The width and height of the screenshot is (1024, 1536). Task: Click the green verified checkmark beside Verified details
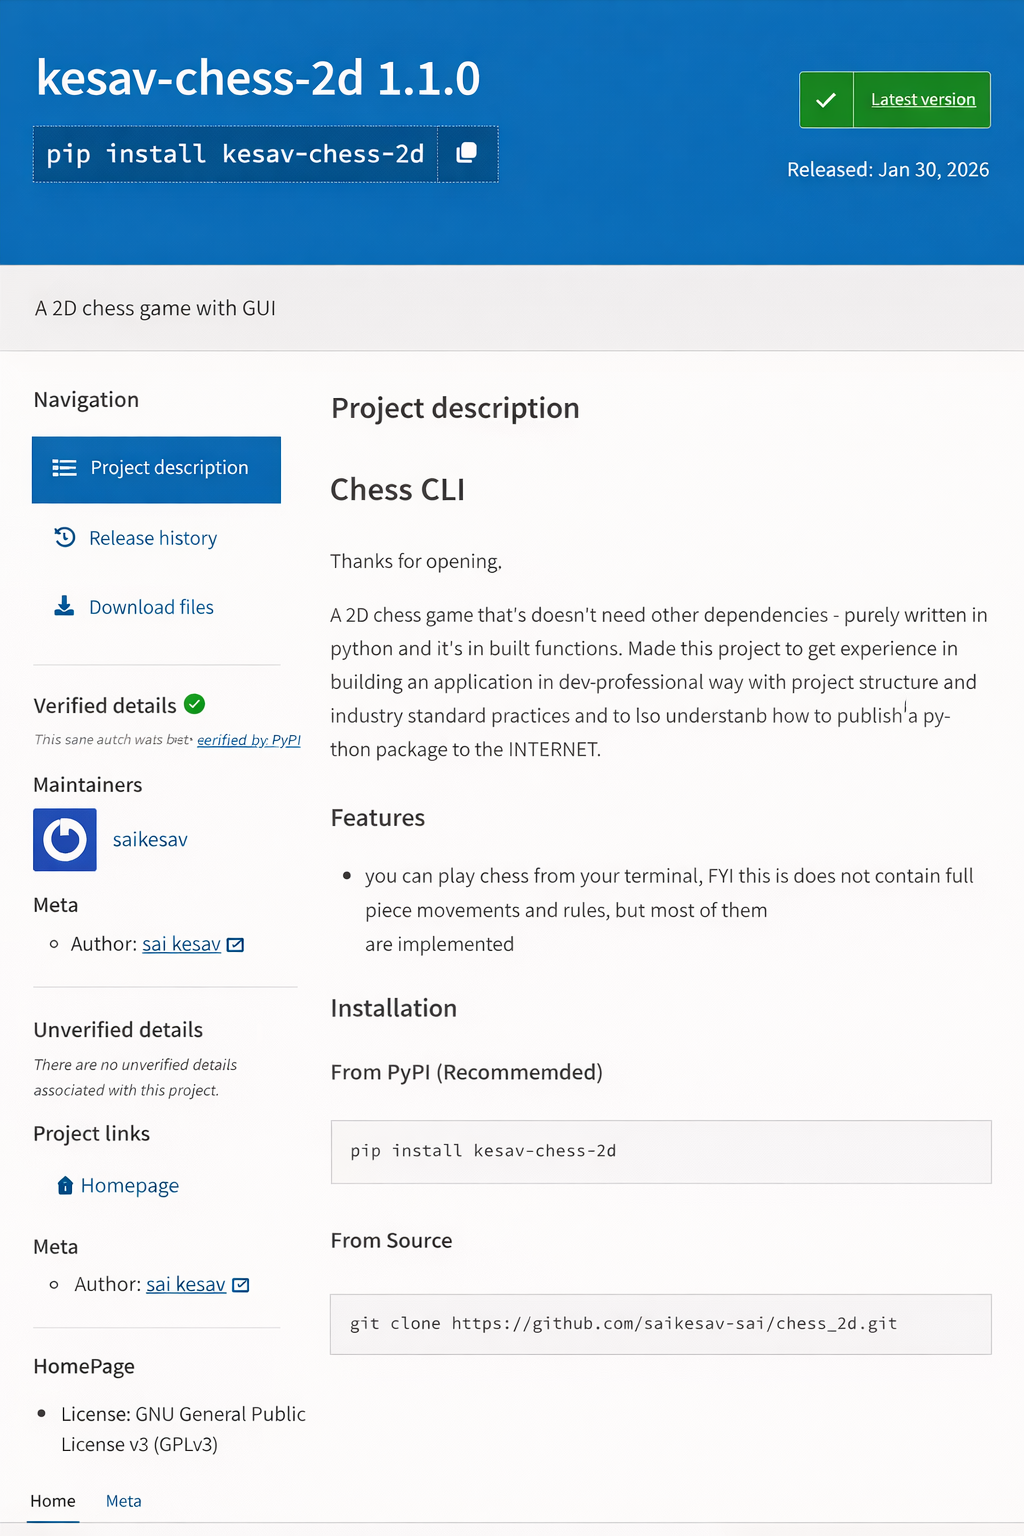point(193,704)
